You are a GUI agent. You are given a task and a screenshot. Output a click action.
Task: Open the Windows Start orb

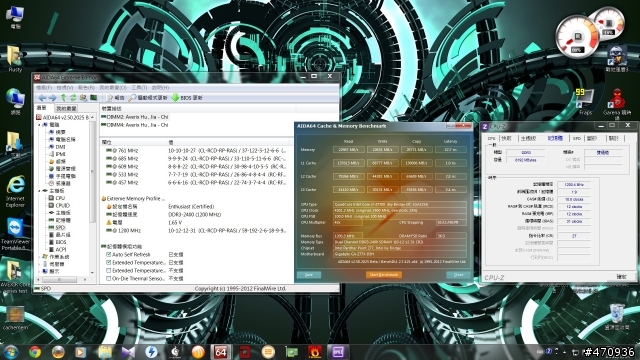11,352
